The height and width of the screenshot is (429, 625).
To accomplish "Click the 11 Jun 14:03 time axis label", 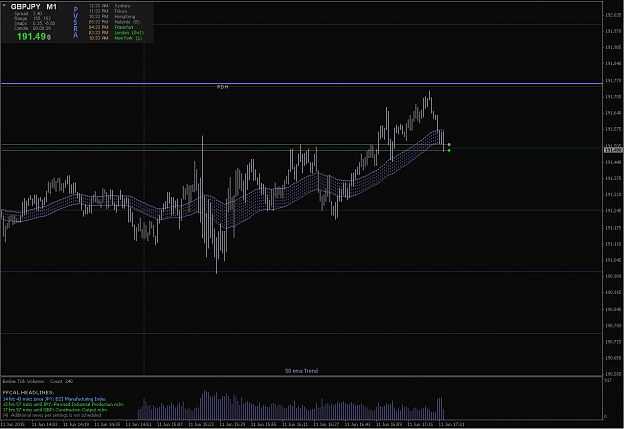I will click(44, 424).
